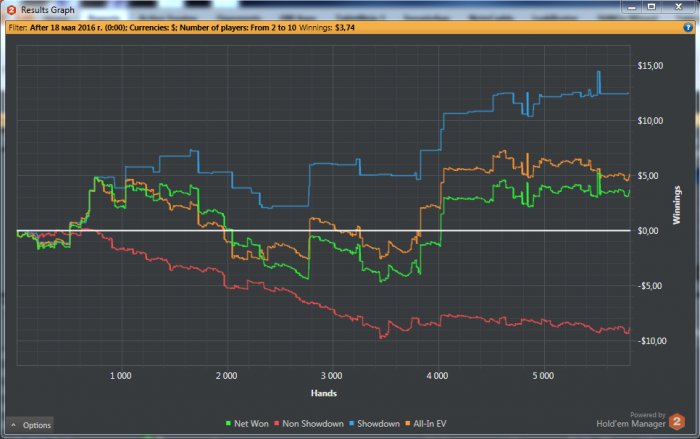Click the 4 000 hands axis label
This screenshot has width=700, height=439.
[x=437, y=376]
